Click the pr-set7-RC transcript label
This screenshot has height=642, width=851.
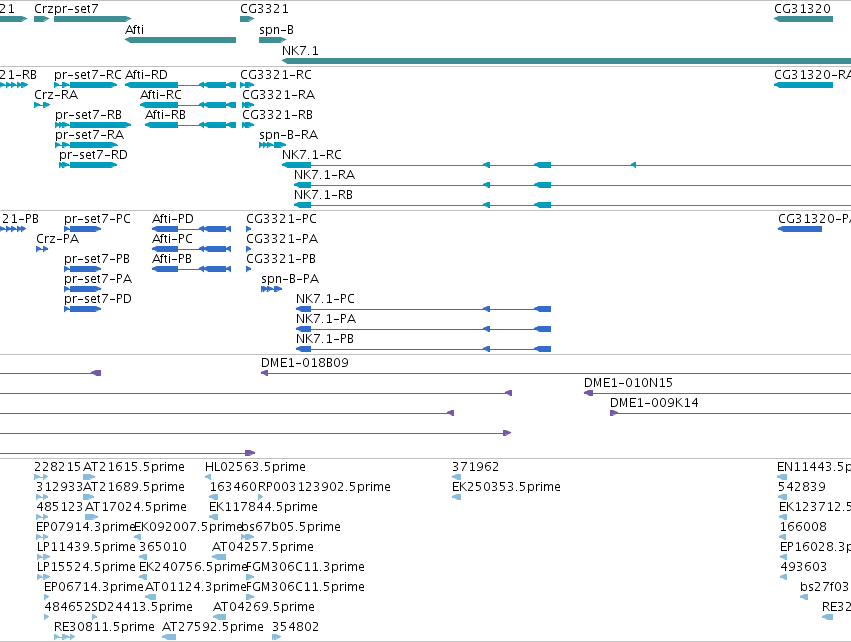[88, 75]
